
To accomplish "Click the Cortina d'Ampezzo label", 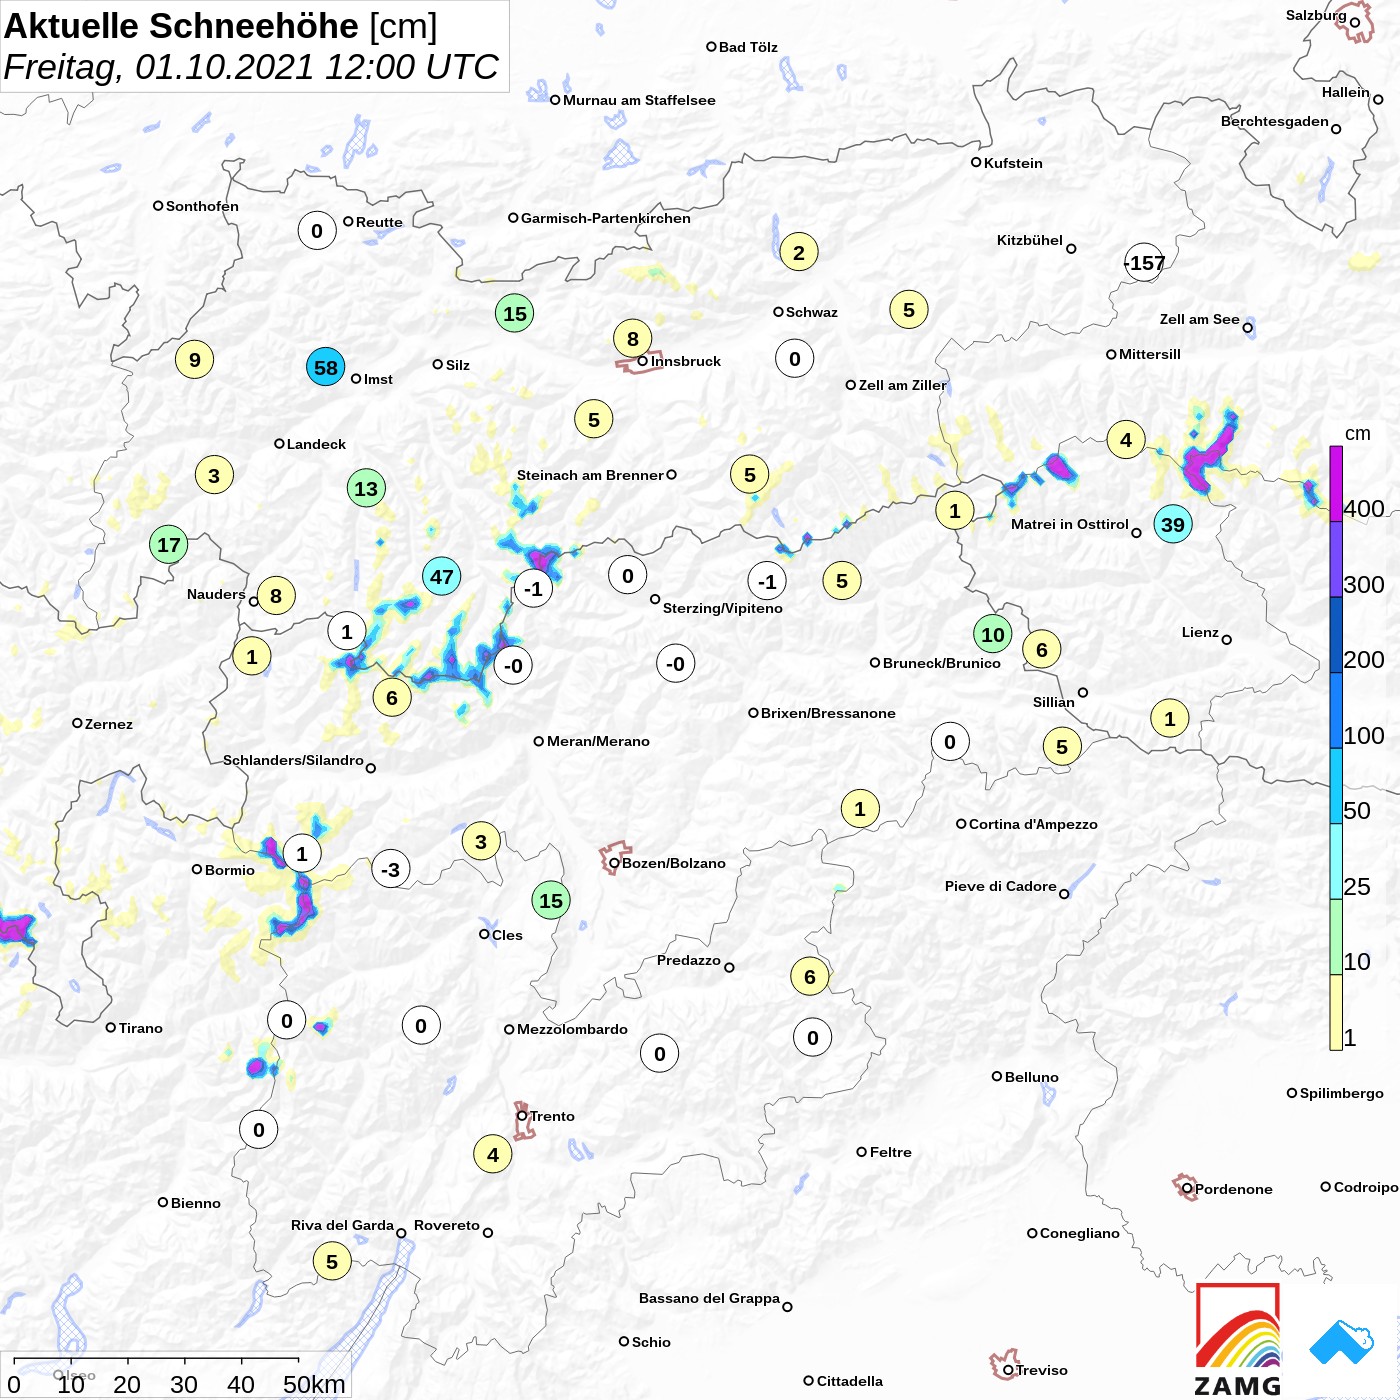I will 1033,824.
